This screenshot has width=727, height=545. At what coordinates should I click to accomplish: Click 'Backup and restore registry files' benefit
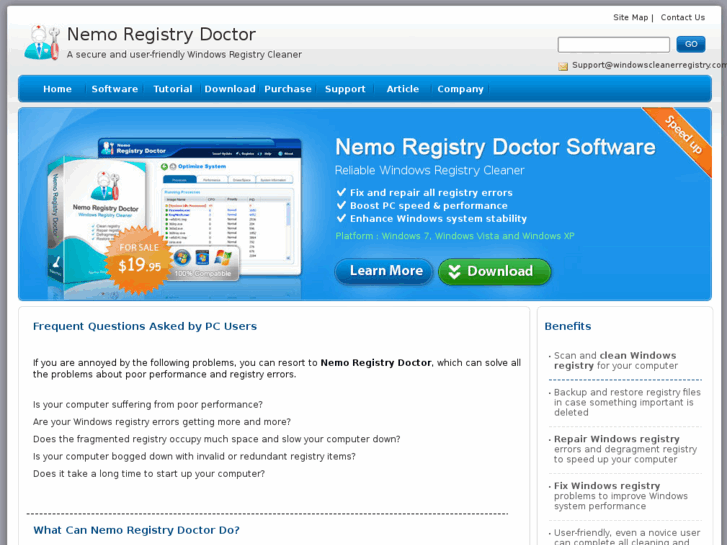click(x=627, y=402)
